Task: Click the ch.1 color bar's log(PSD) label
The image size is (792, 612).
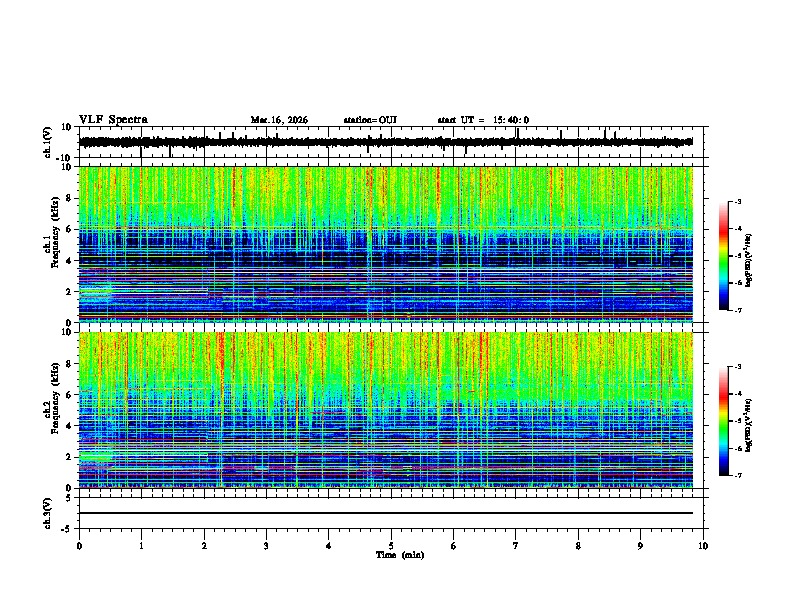Action: click(749, 260)
